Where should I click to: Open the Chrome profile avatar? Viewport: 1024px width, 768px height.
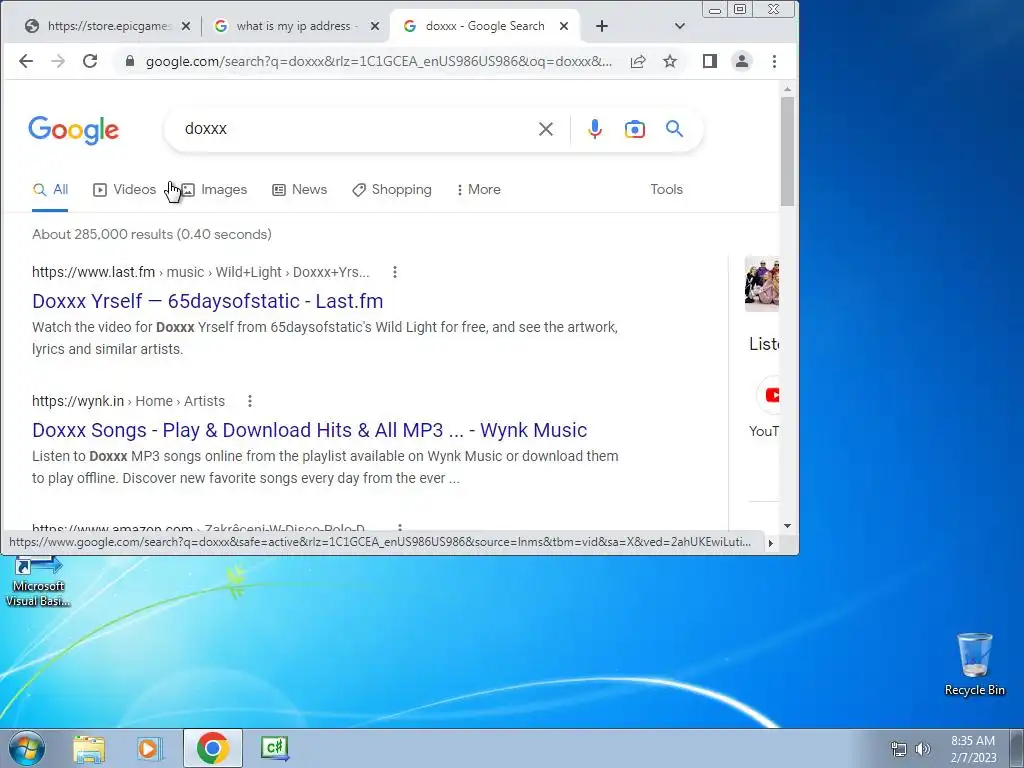click(x=742, y=61)
